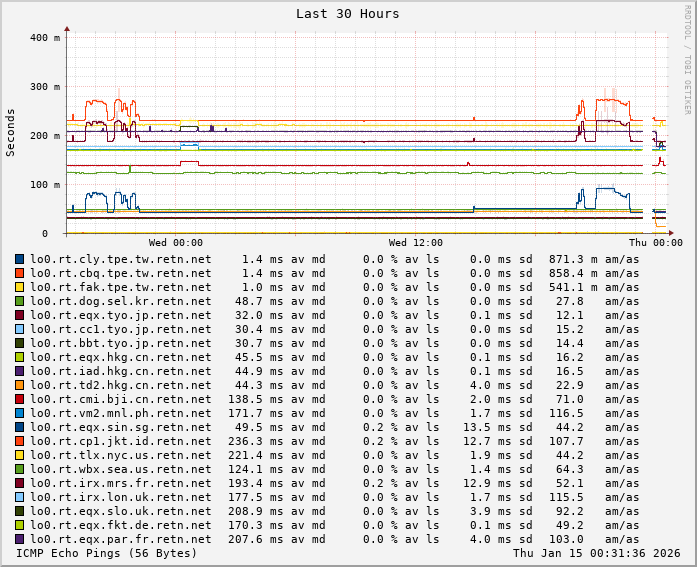697x567 pixels.
Task: Select the lo0.rt.fak.tpe.tw.retn.net color box
Action: coord(19,287)
